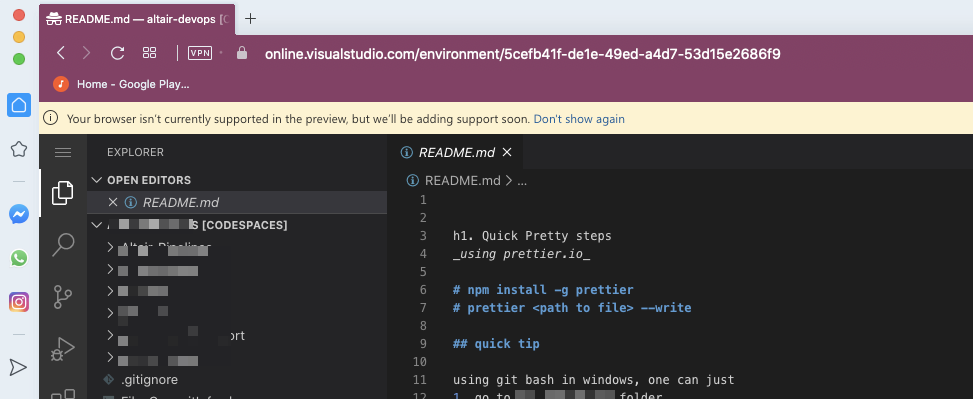Click the site security padlock icon
The height and width of the screenshot is (399, 973).
point(242,53)
